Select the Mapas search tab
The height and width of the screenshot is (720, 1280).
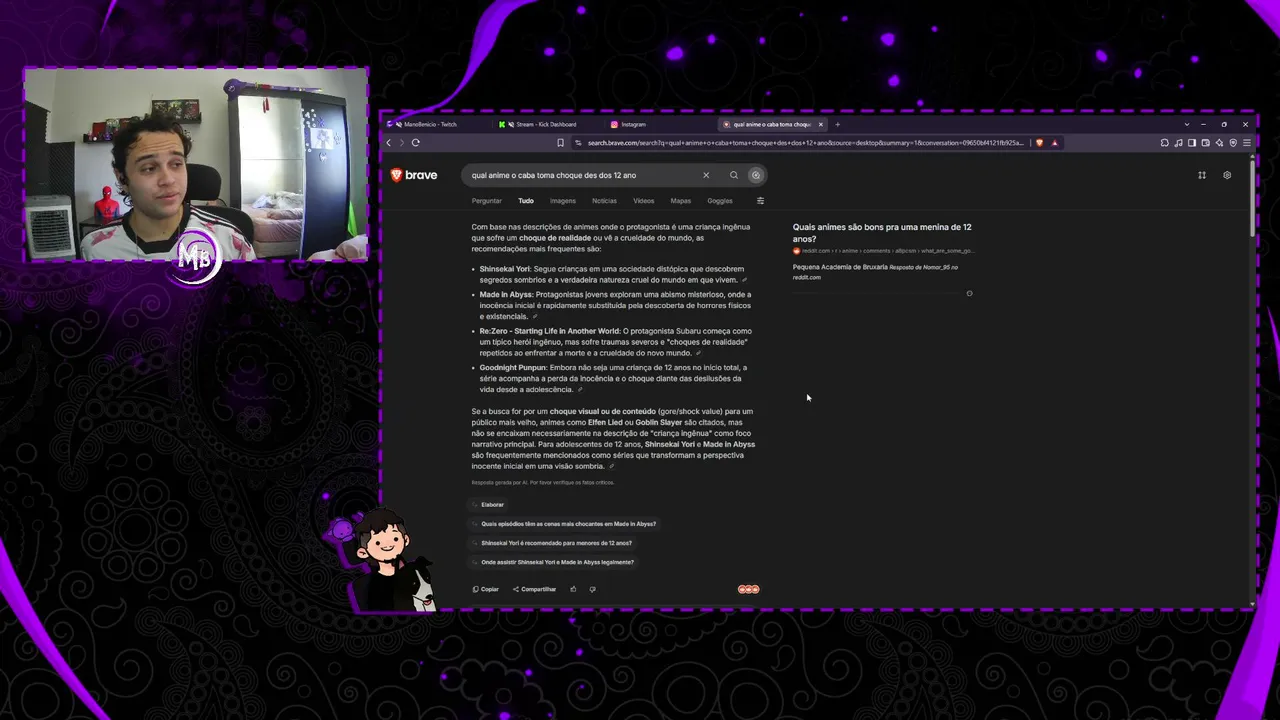[x=681, y=201]
